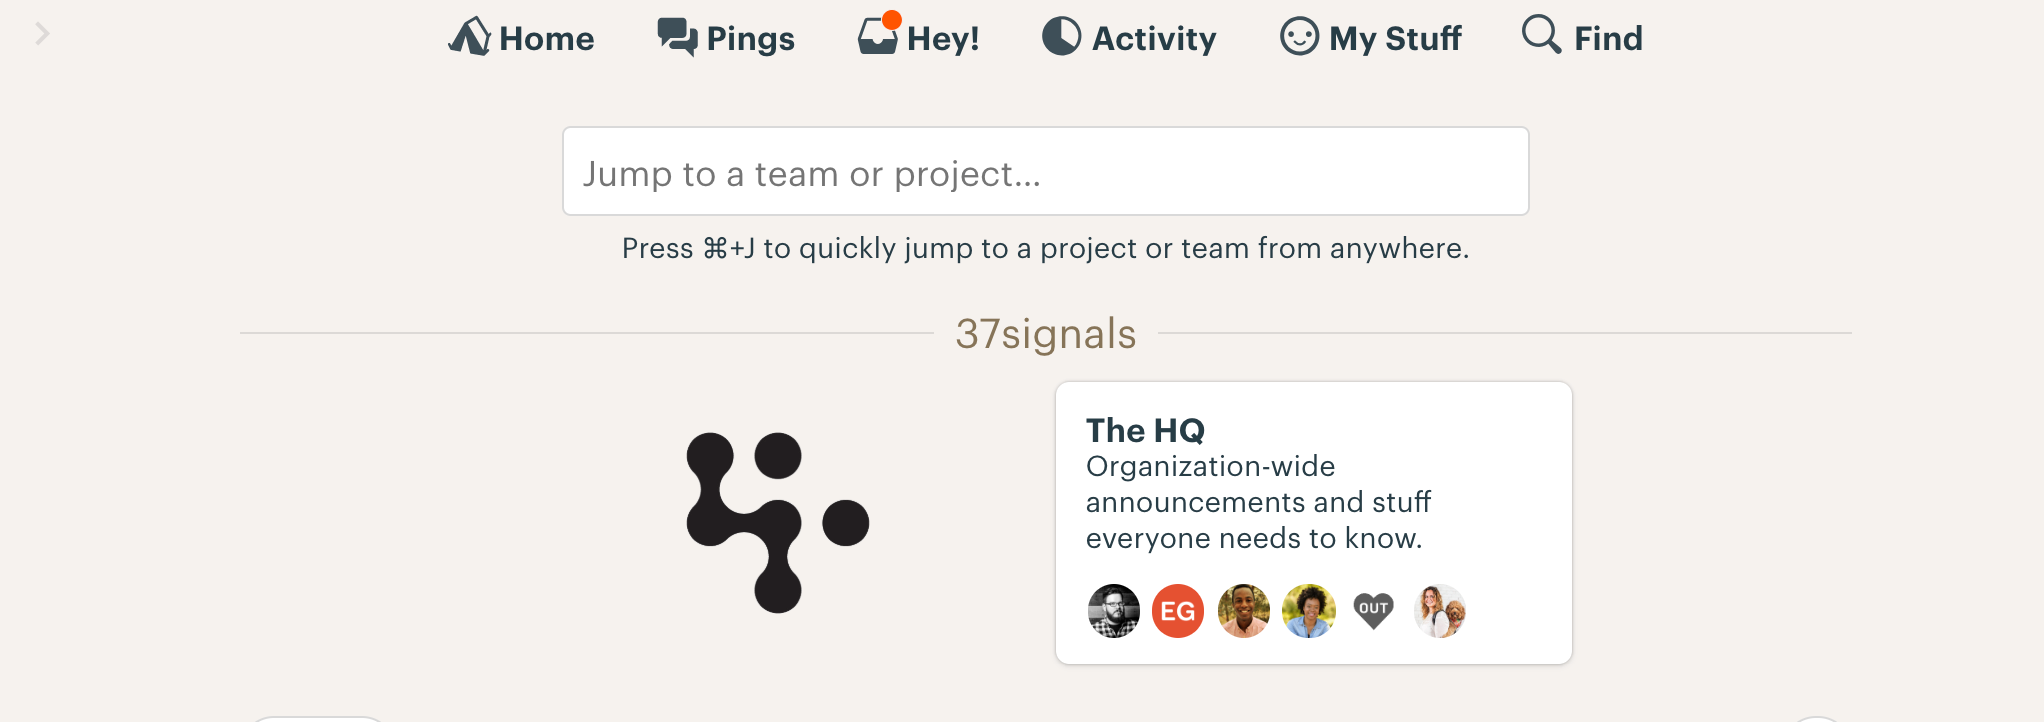
Task: Click the Pings chat bubbles icon
Action: click(676, 36)
